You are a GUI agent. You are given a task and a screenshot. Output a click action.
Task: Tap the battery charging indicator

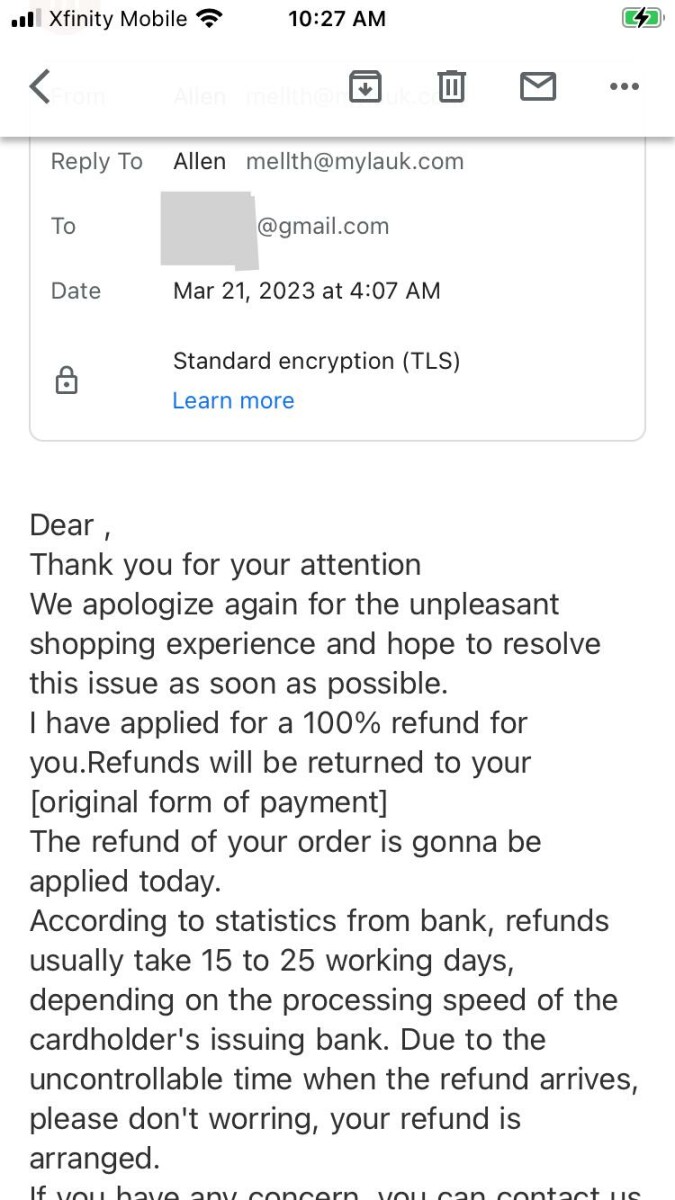pyautogui.click(x=641, y=18)
